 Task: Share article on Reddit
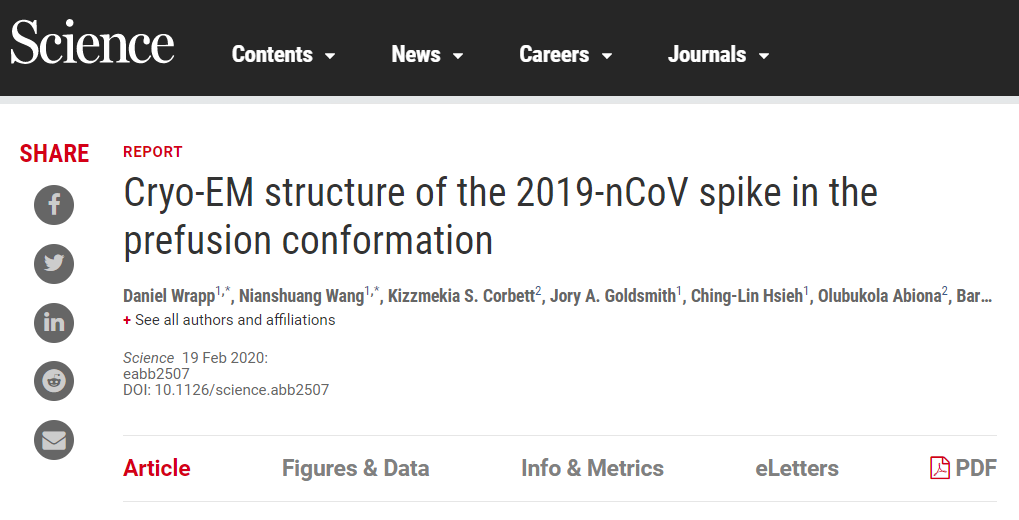pyautogui.click(x=54, y=381)
